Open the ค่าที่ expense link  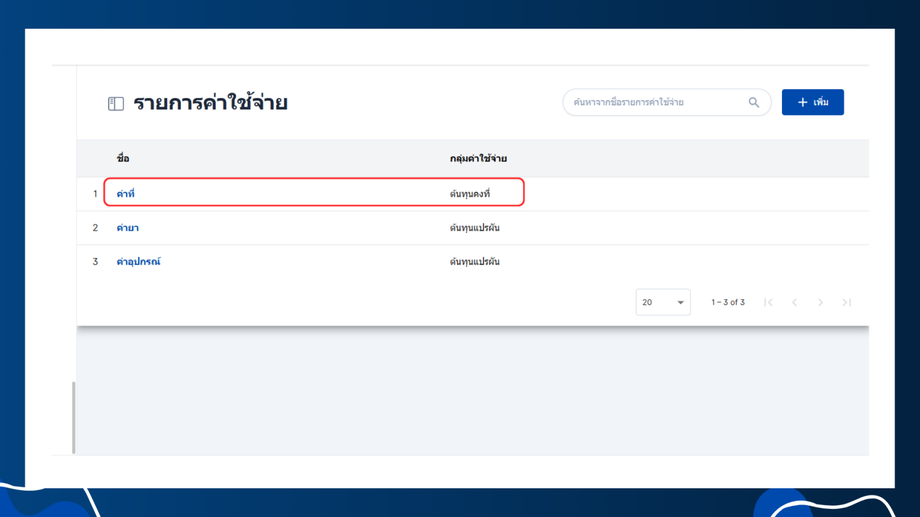pos(125,194)
